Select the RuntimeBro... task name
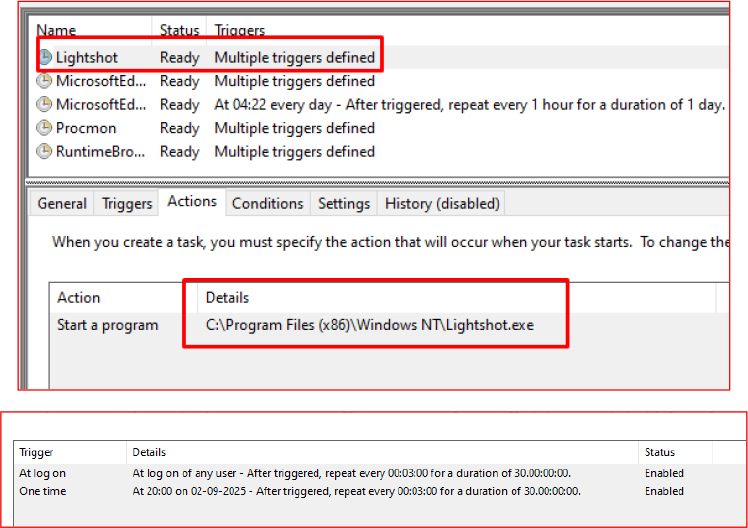This screenshot has width=748, height=528. 100,151
